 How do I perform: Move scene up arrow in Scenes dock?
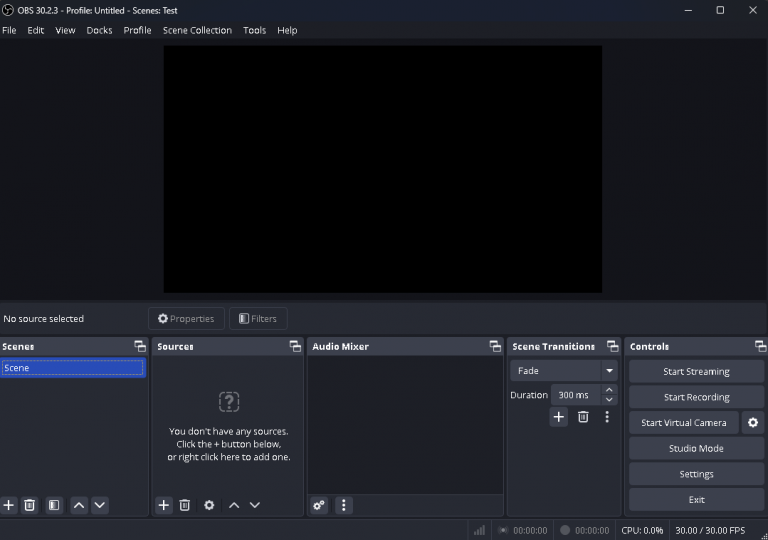coord(79,505)
